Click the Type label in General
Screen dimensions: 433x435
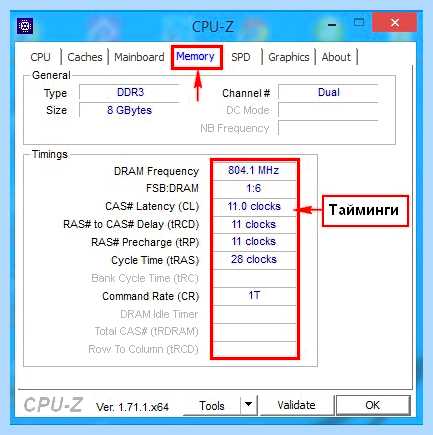(x=55, y=93)
